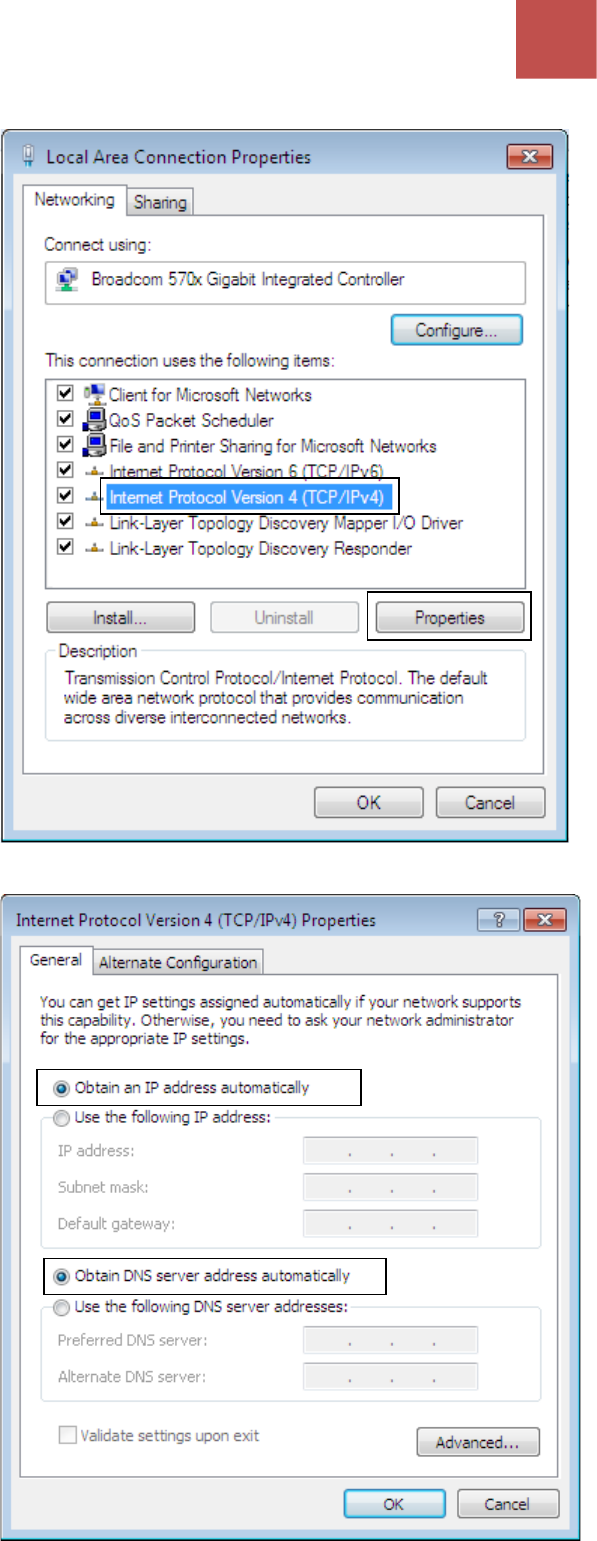Uncheck Internet Protocol Version 6 checkbox
This screenshot has width=597, height=1541.
[x=66, y=470]
